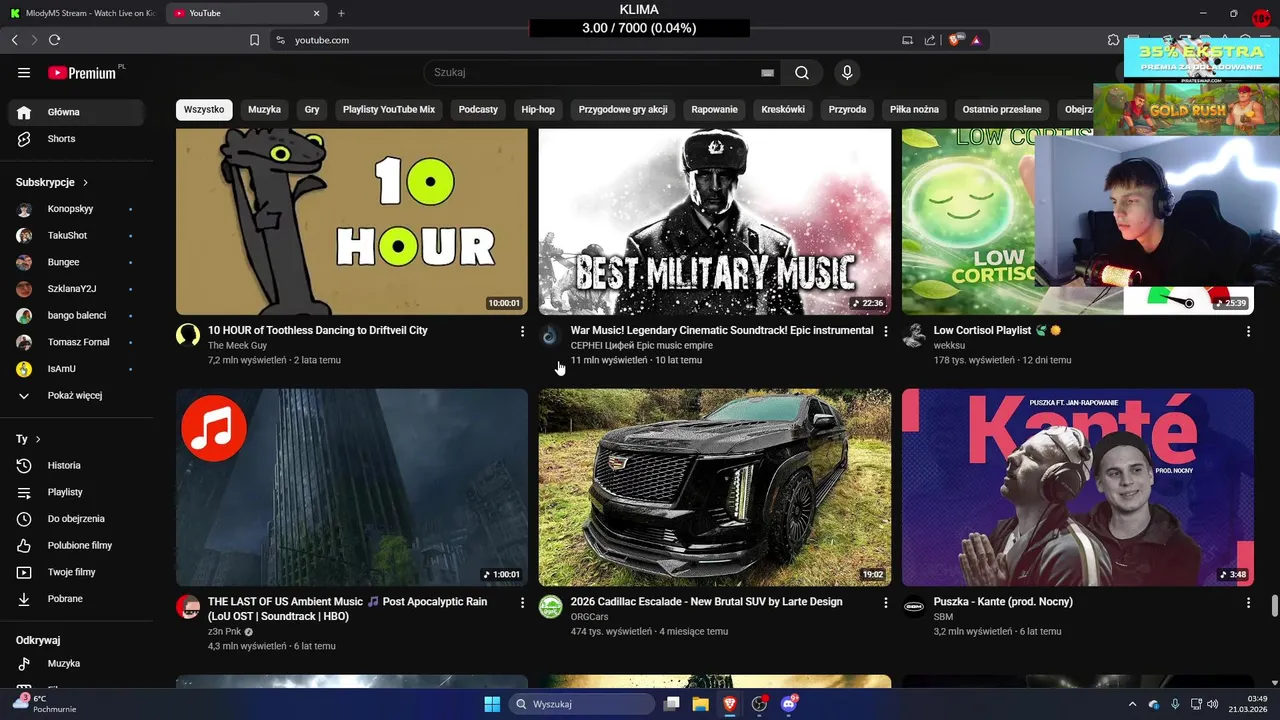Image resolution: width=1280 pixels, height=720 pixels.
Task: Open volume control in system tray
Action: coord(1213,704)
